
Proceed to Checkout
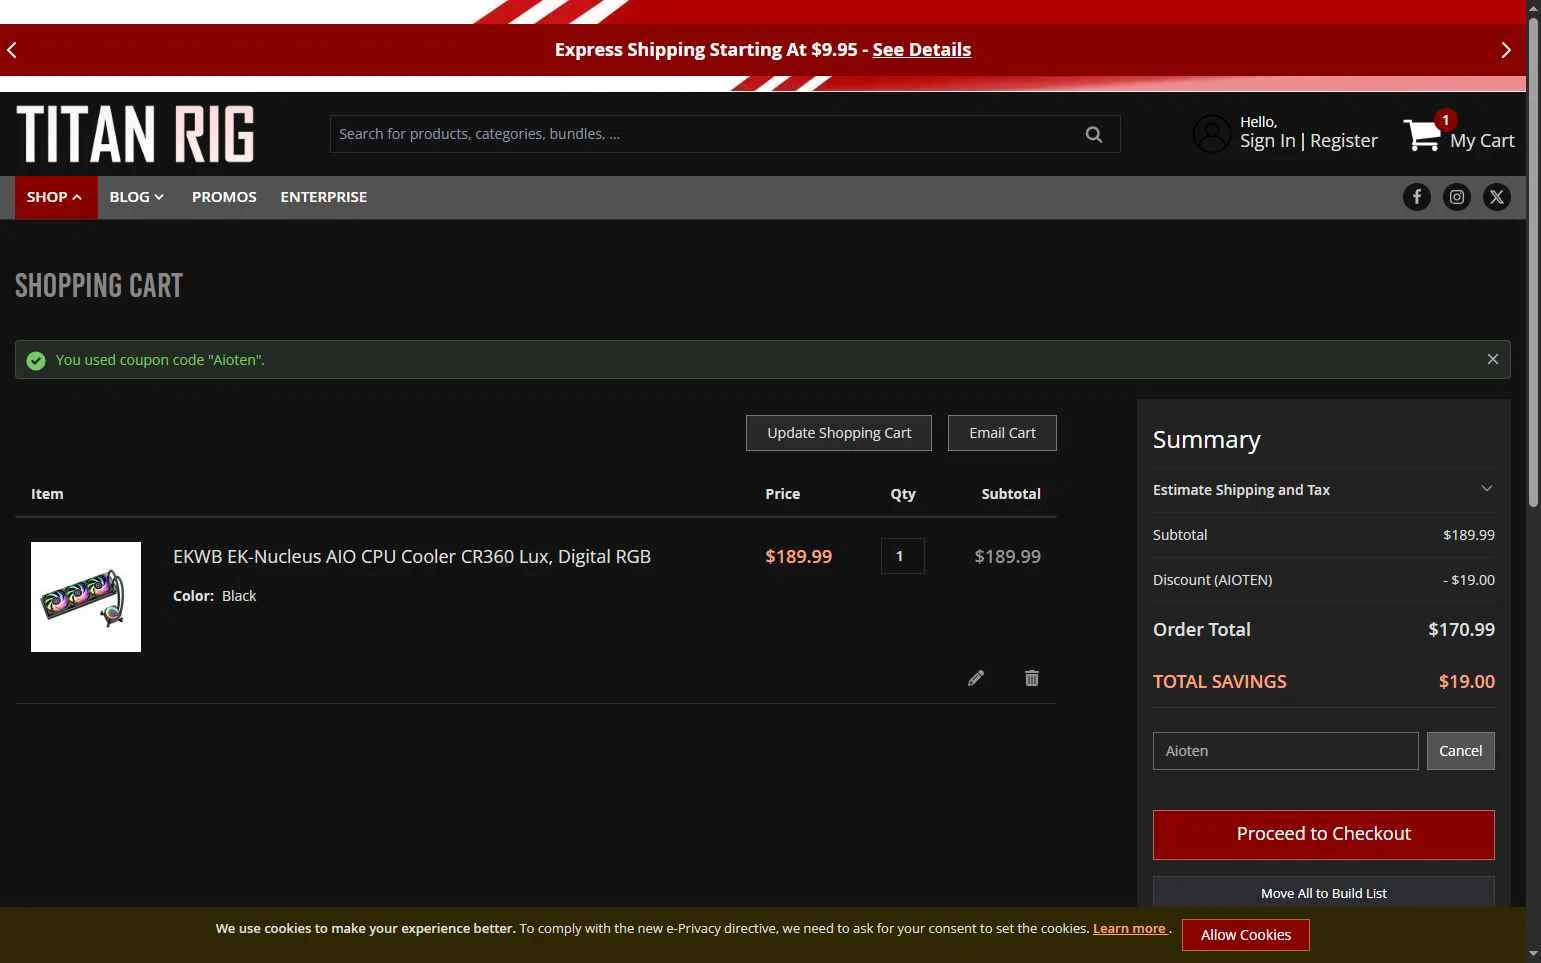click(x=1324, y=835)
